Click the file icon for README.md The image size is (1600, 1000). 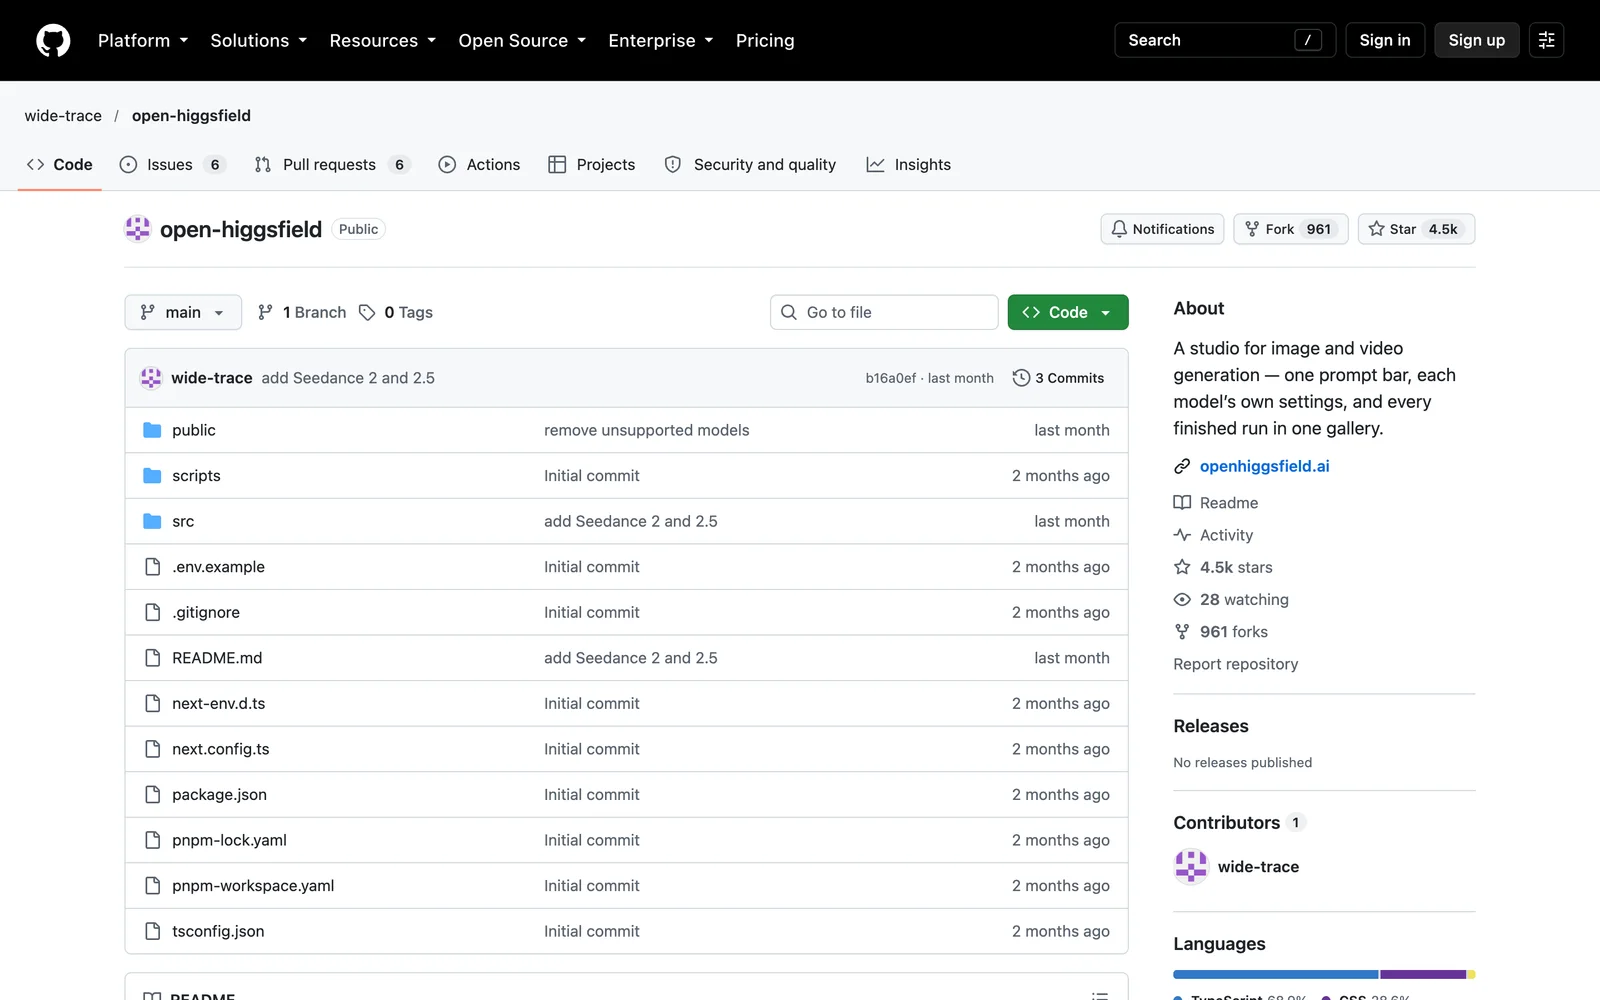(152, 658)
